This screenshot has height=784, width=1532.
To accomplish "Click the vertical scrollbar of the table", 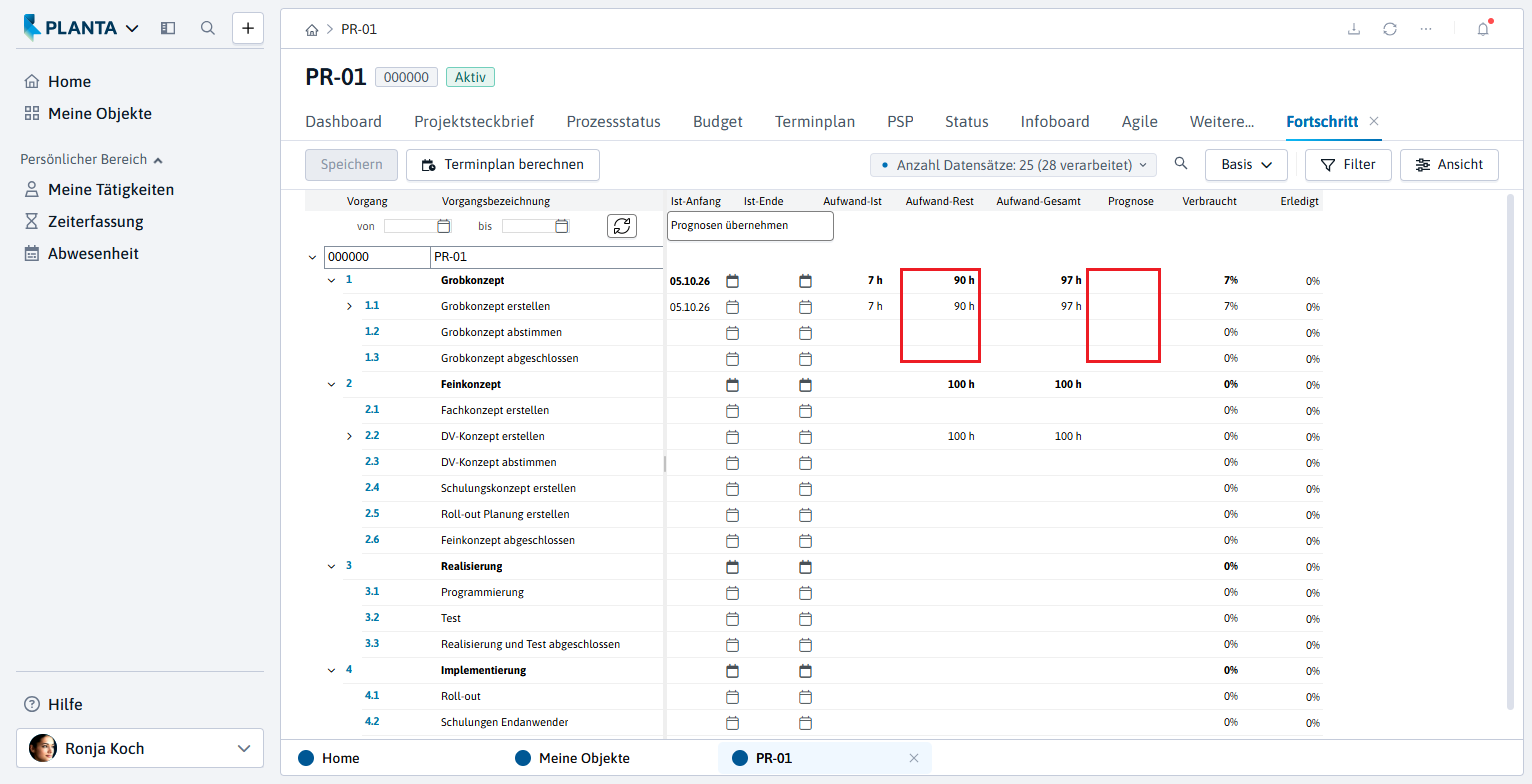I will [x=1511, y=450].
